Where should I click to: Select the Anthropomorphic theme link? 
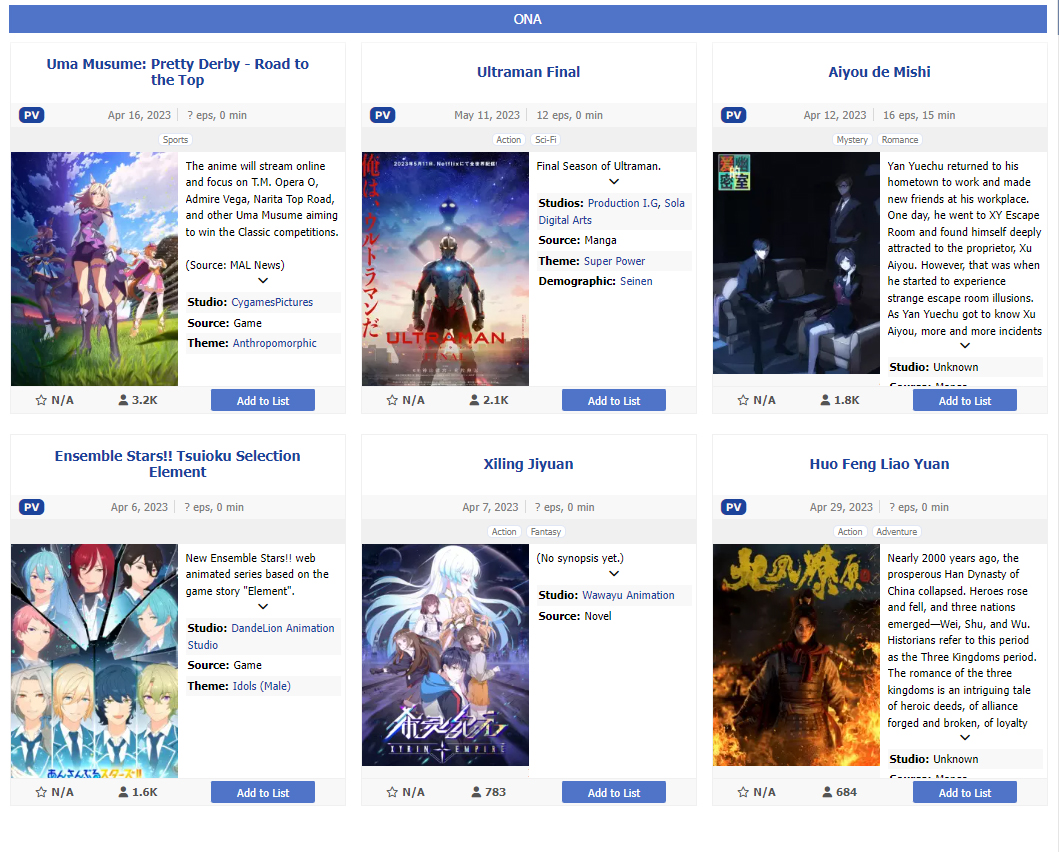pos(274,343)
